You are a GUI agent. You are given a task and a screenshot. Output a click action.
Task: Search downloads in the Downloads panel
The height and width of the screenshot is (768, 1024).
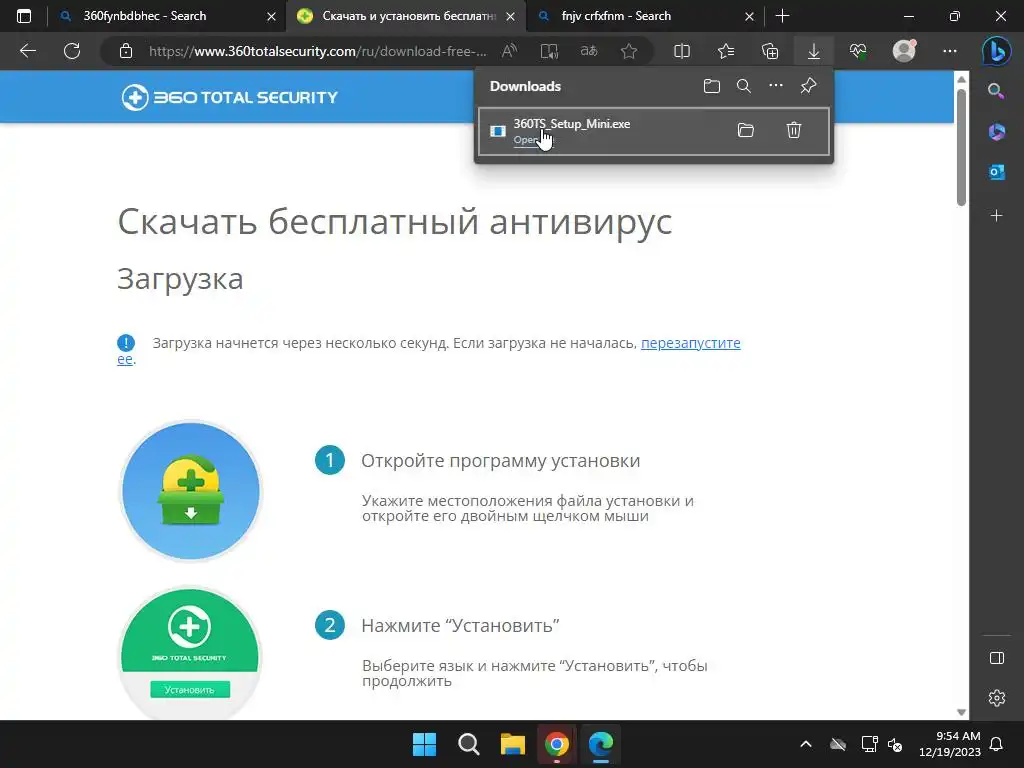pos(744,86)
